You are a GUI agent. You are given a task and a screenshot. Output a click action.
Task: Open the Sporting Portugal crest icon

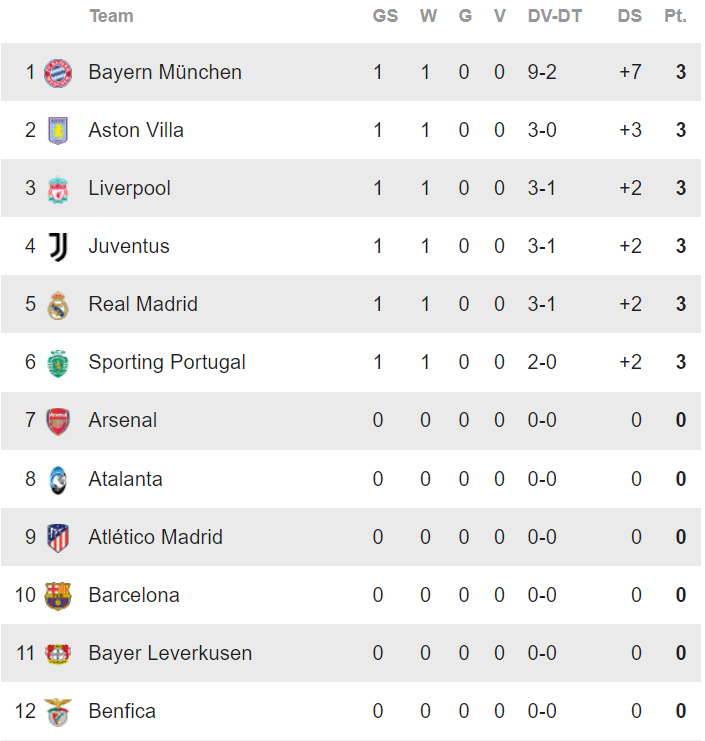click(x=58, y=363)
